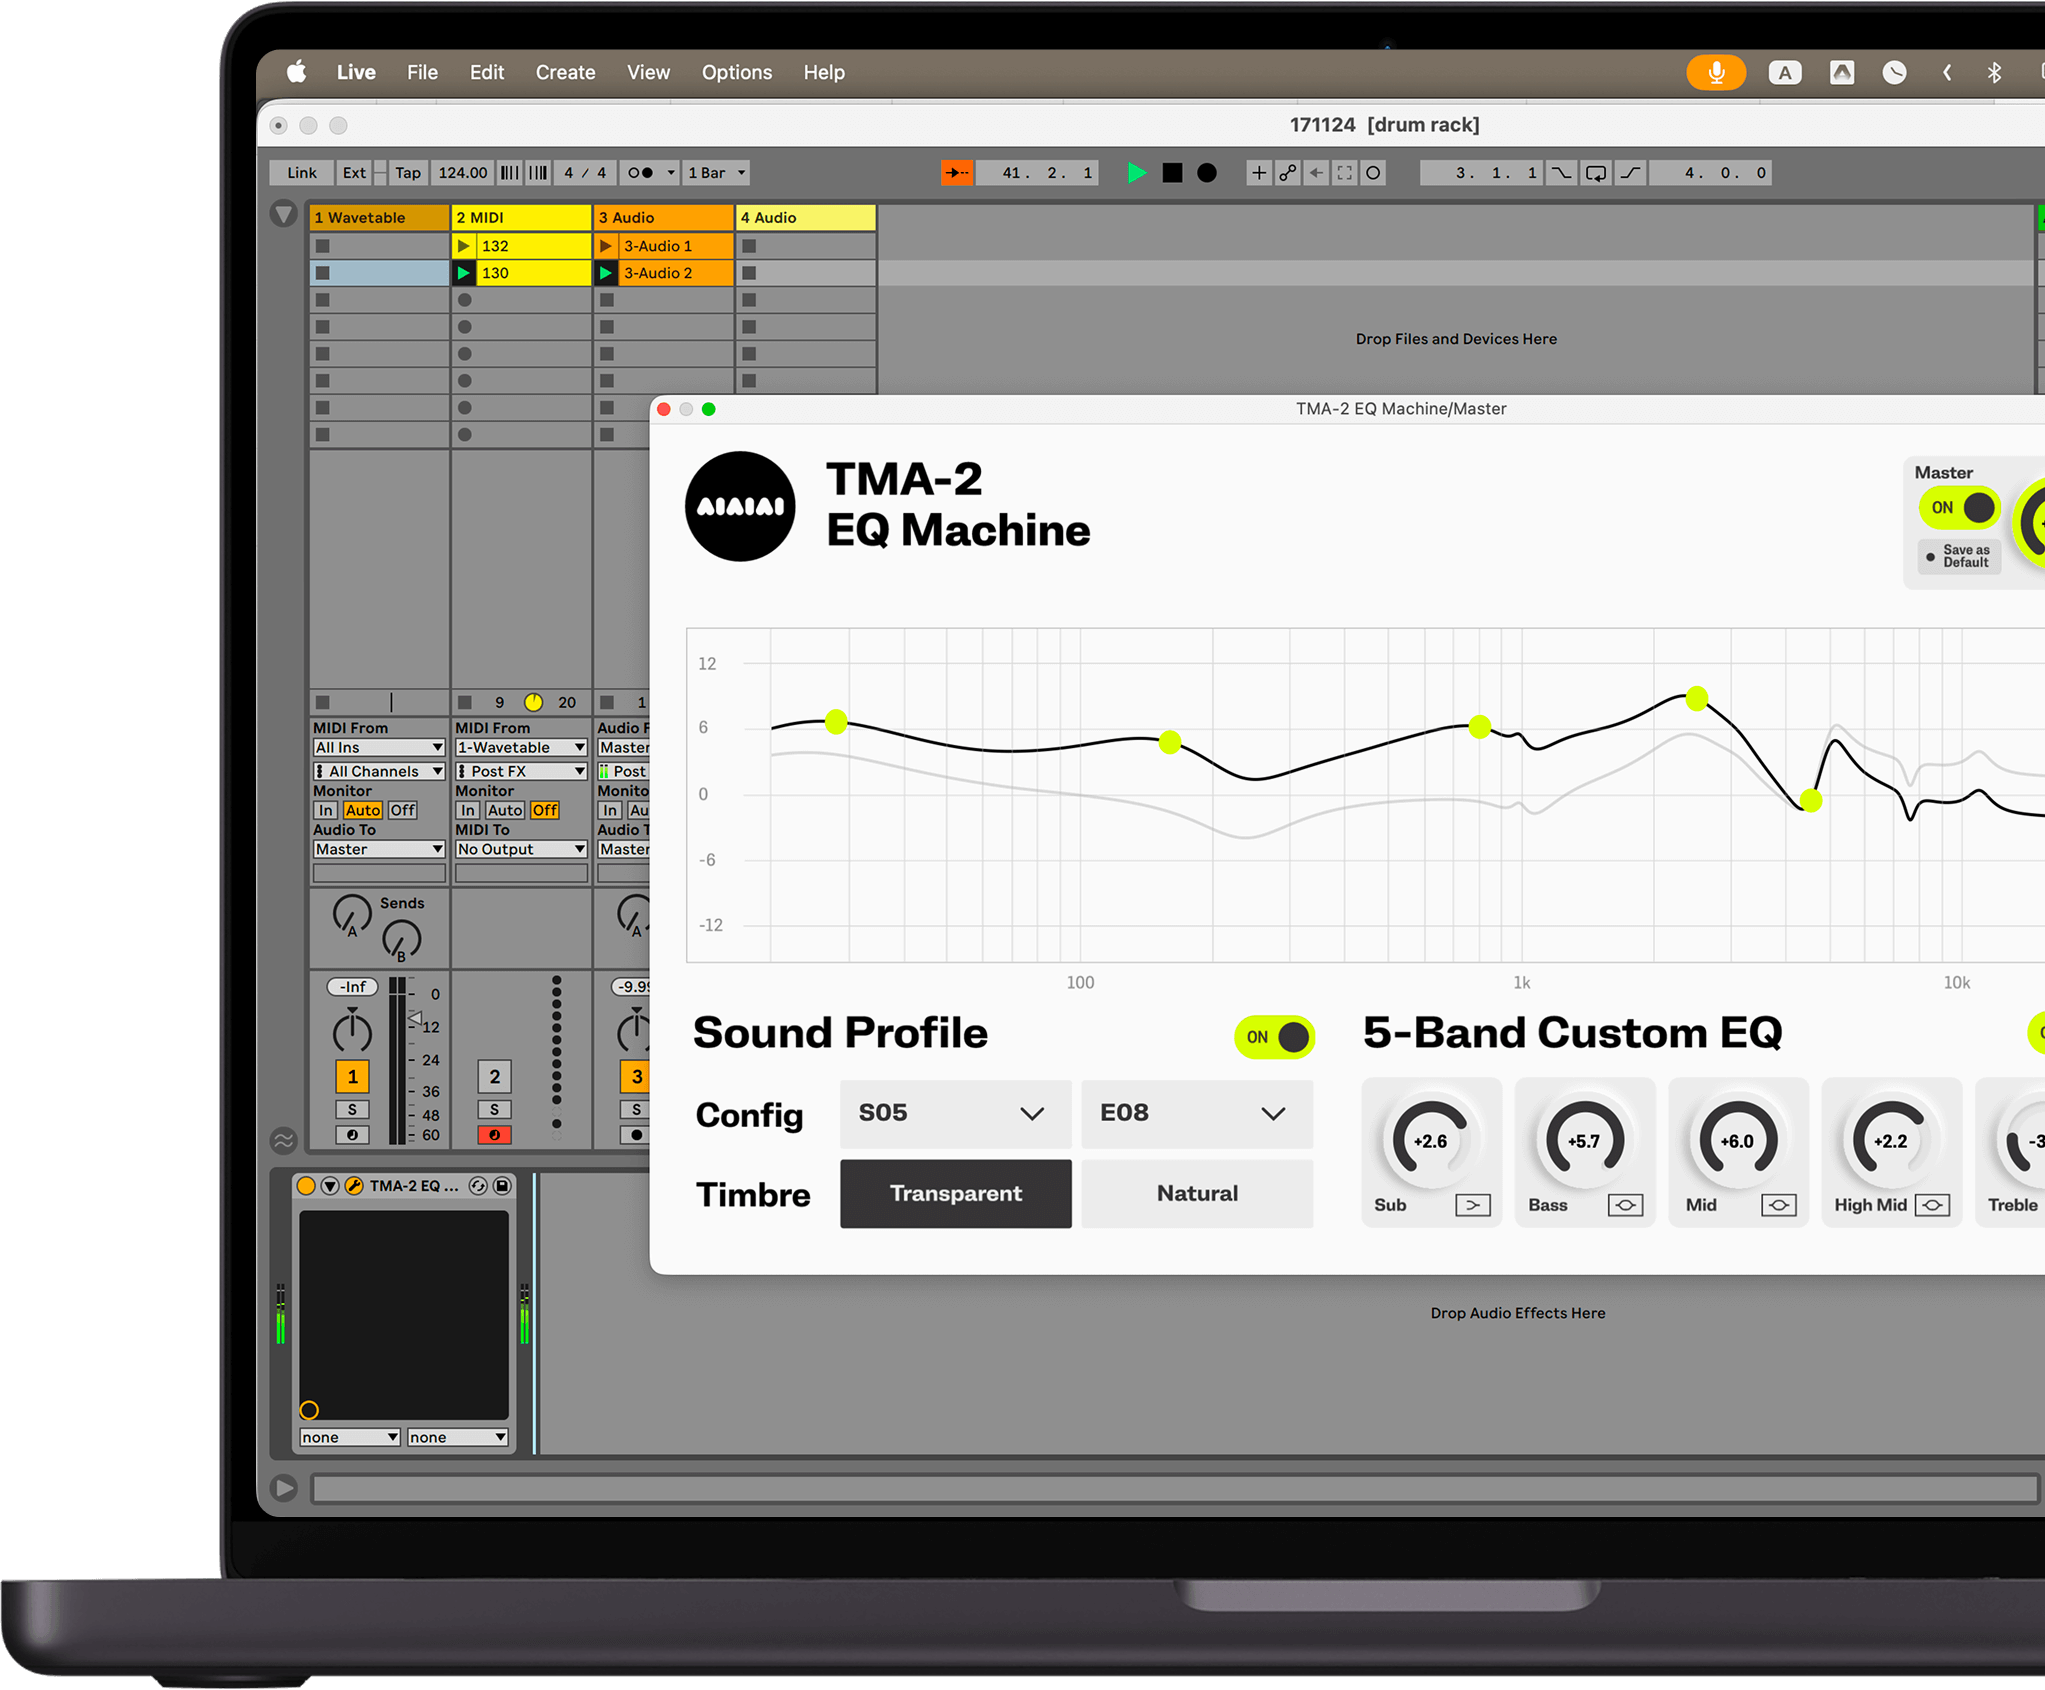This screenshot has height=1690, width=2045.
Task: Open the Options menu
Action: [737, 71]
